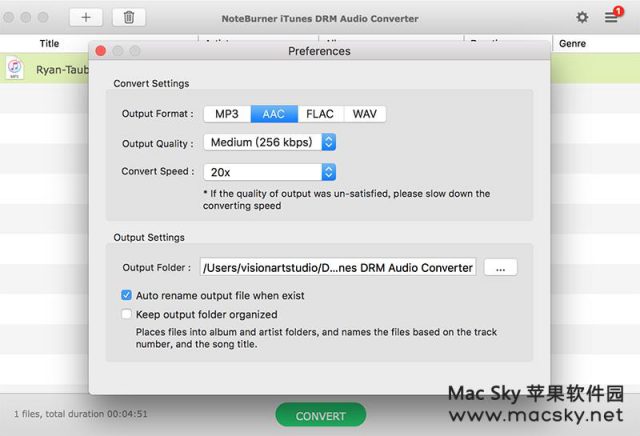Viewport: 640px width, 436px height.
Task: Click the music file icon of Ryan-Taub row
Action: pyautogui.click(x=15, y=68)
